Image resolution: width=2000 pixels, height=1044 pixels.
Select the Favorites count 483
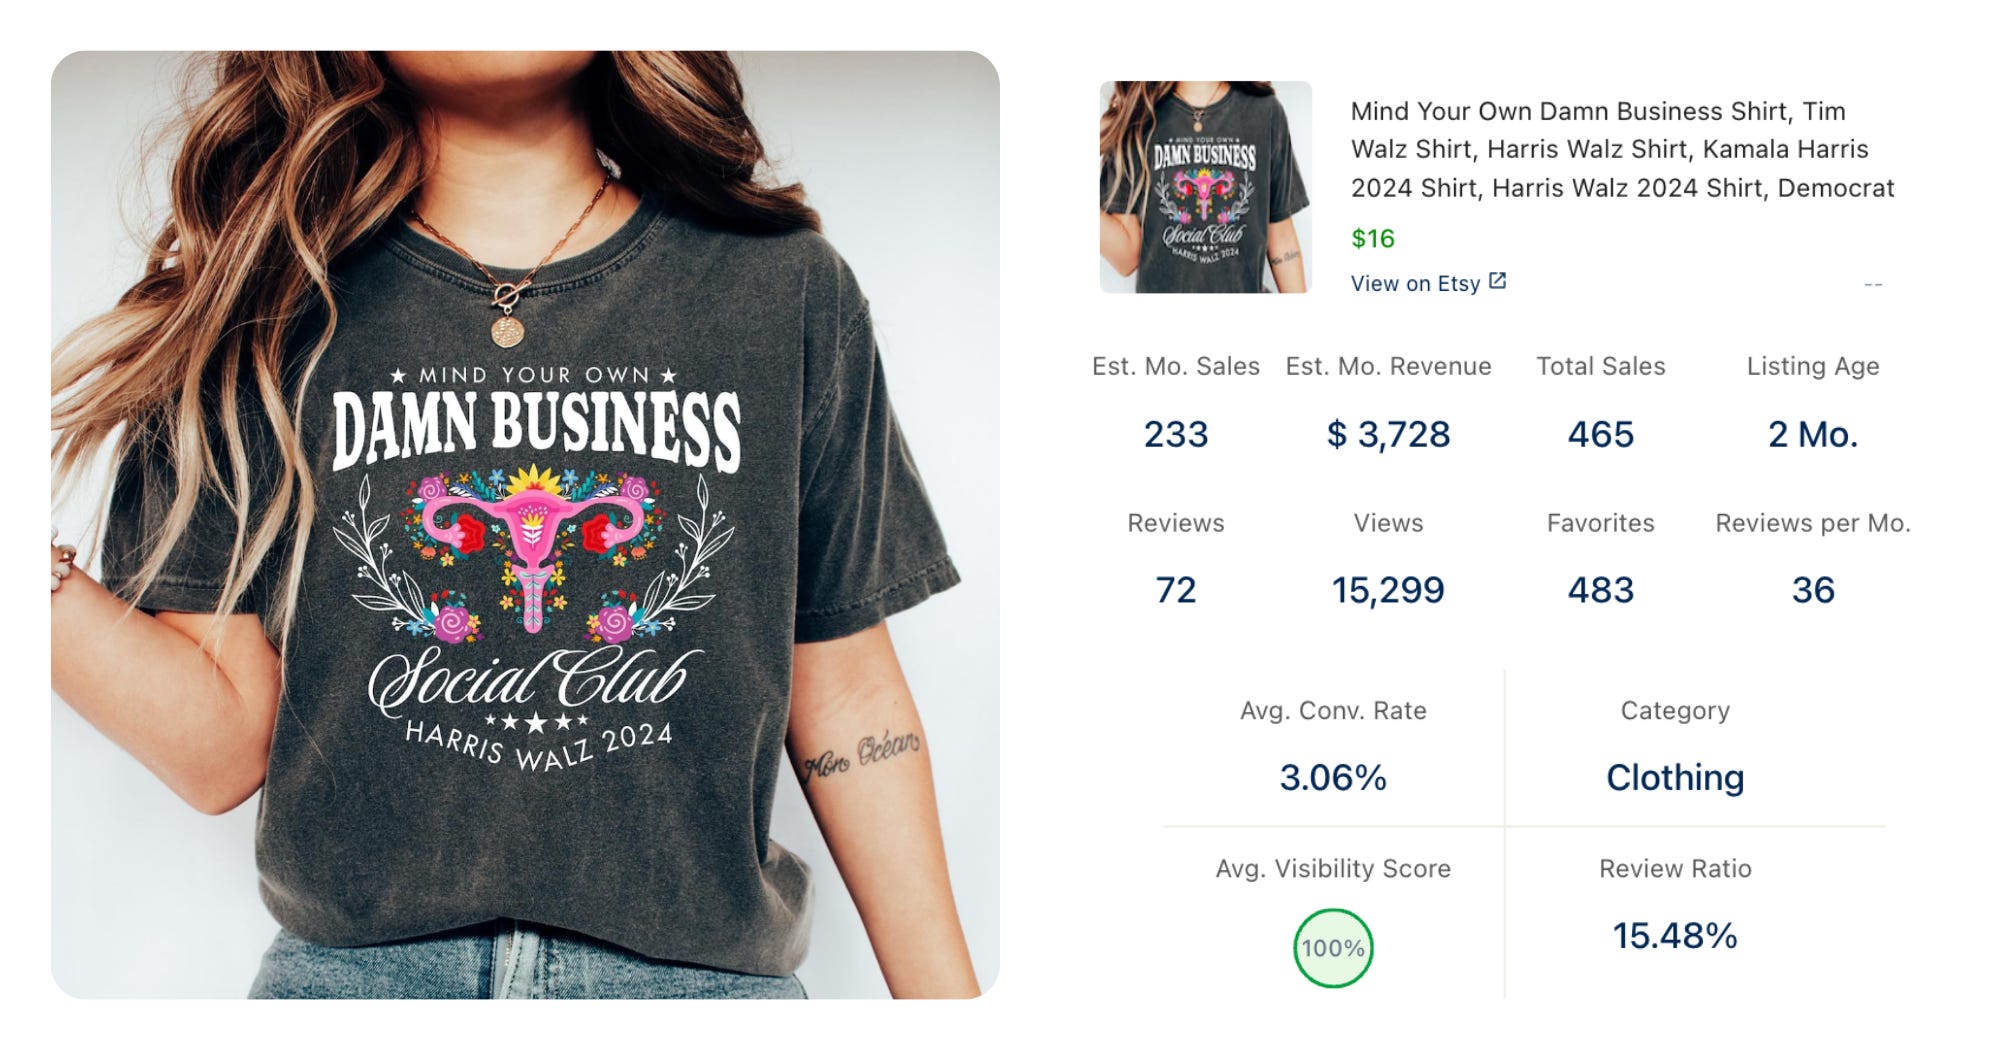click(x=1601, y=590)
